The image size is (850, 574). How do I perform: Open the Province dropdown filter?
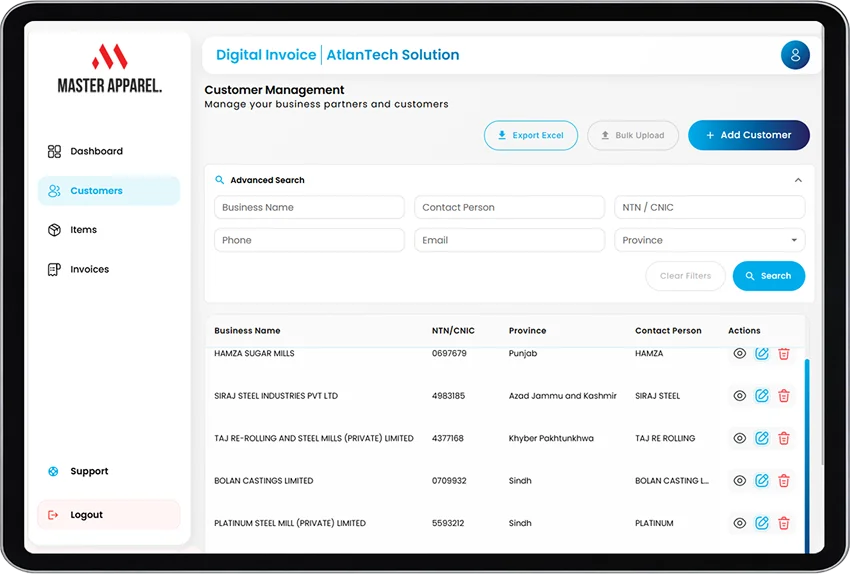709,240
